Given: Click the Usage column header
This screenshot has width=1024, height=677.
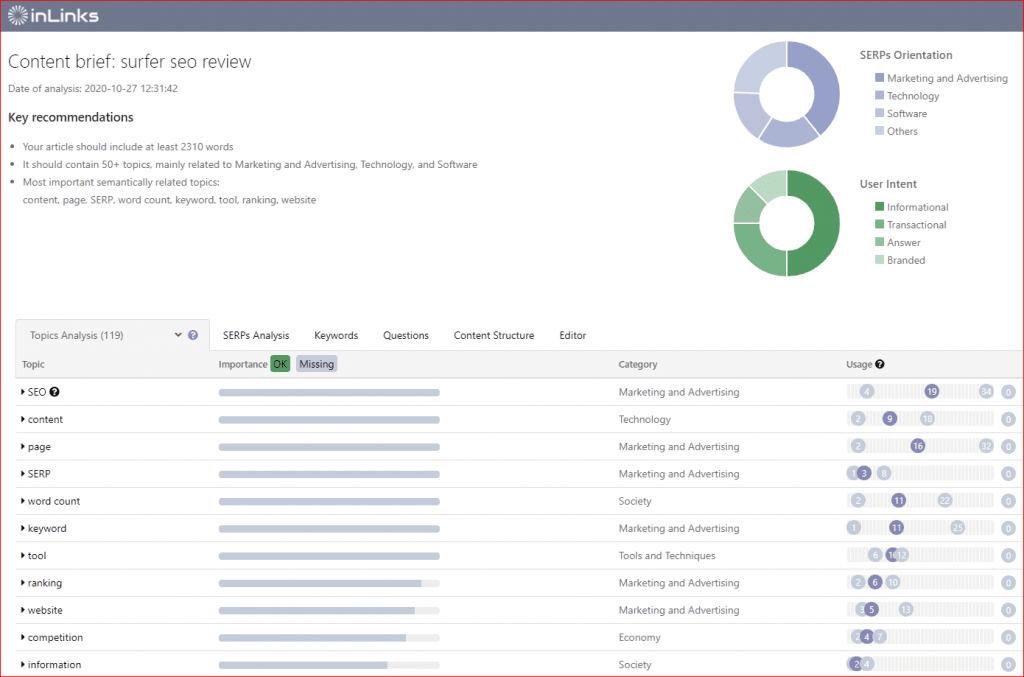Looking at the screenshot, I should point(859,364).
